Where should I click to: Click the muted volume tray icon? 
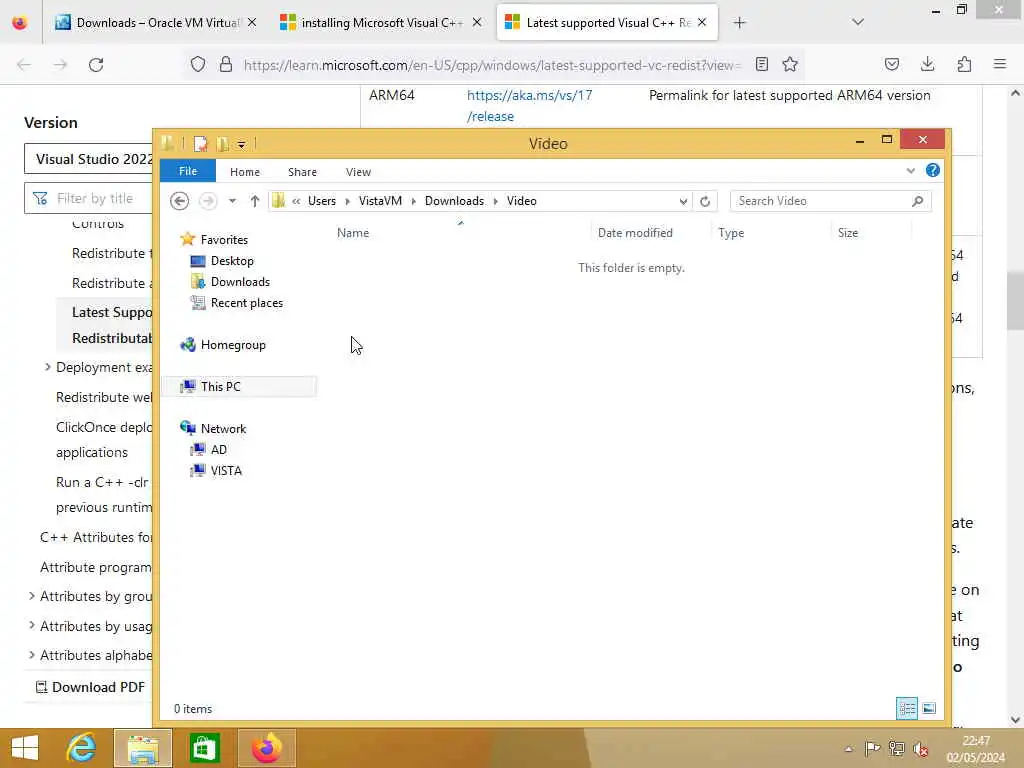click(x=921, y=749)
